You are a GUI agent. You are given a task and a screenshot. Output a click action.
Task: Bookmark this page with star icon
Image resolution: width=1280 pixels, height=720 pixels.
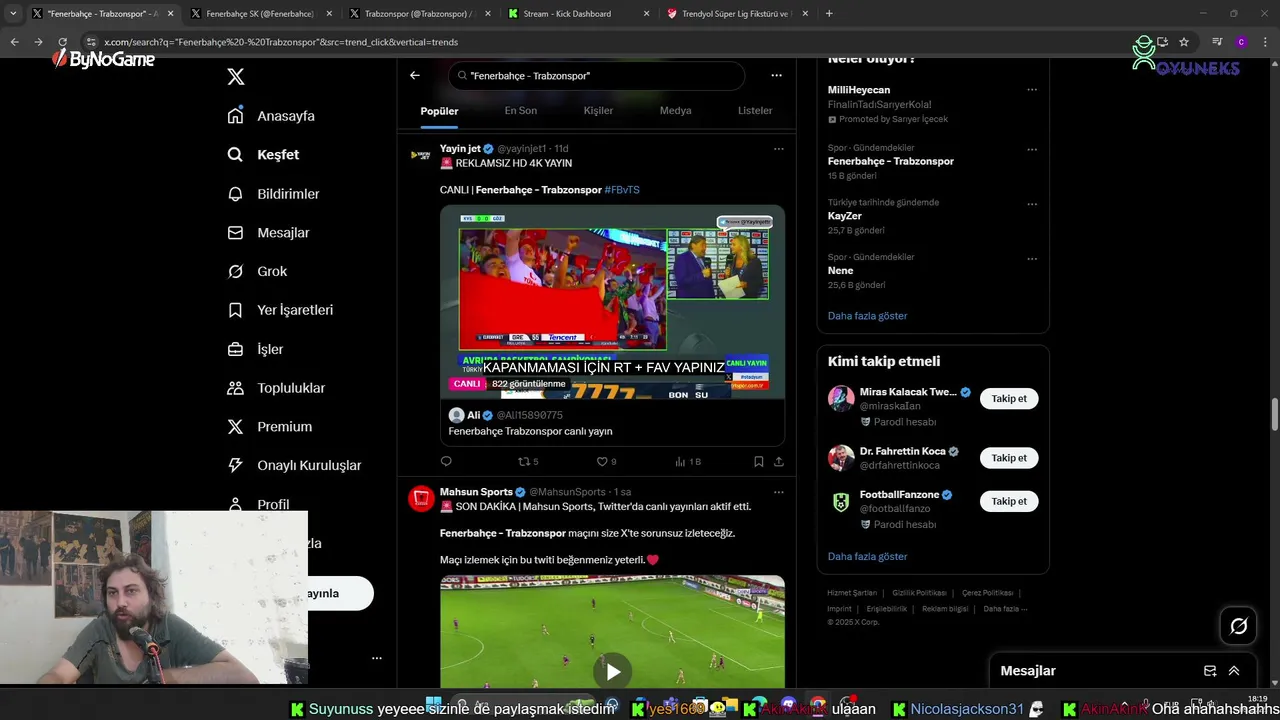[1184, 42]
